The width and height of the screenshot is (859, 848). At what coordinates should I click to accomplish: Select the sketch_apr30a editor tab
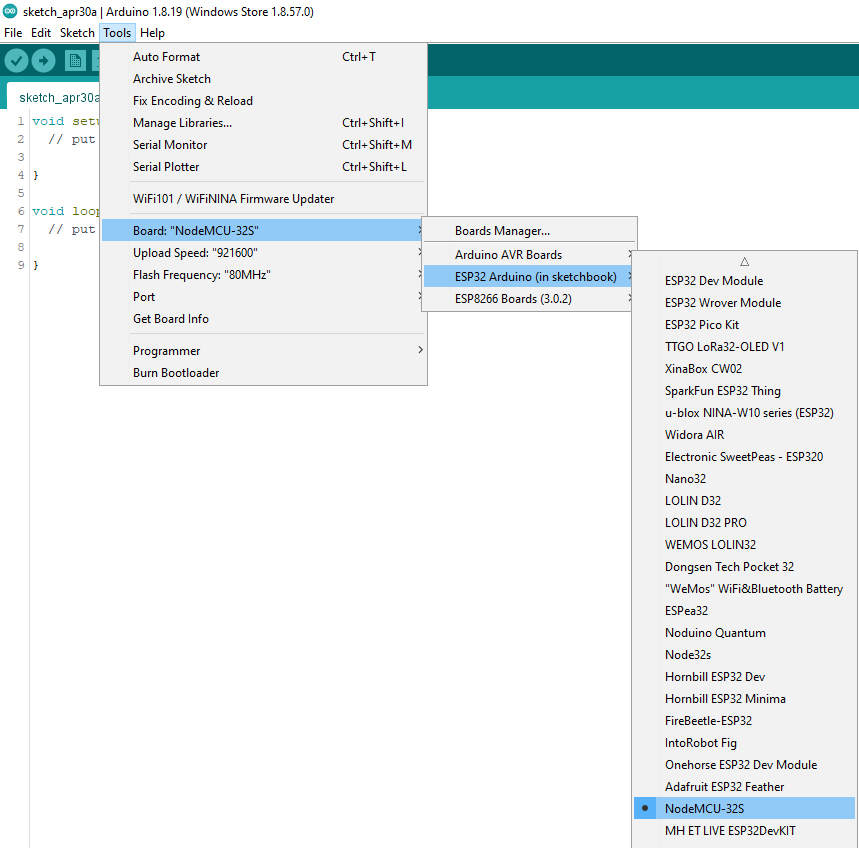[54, 98]
